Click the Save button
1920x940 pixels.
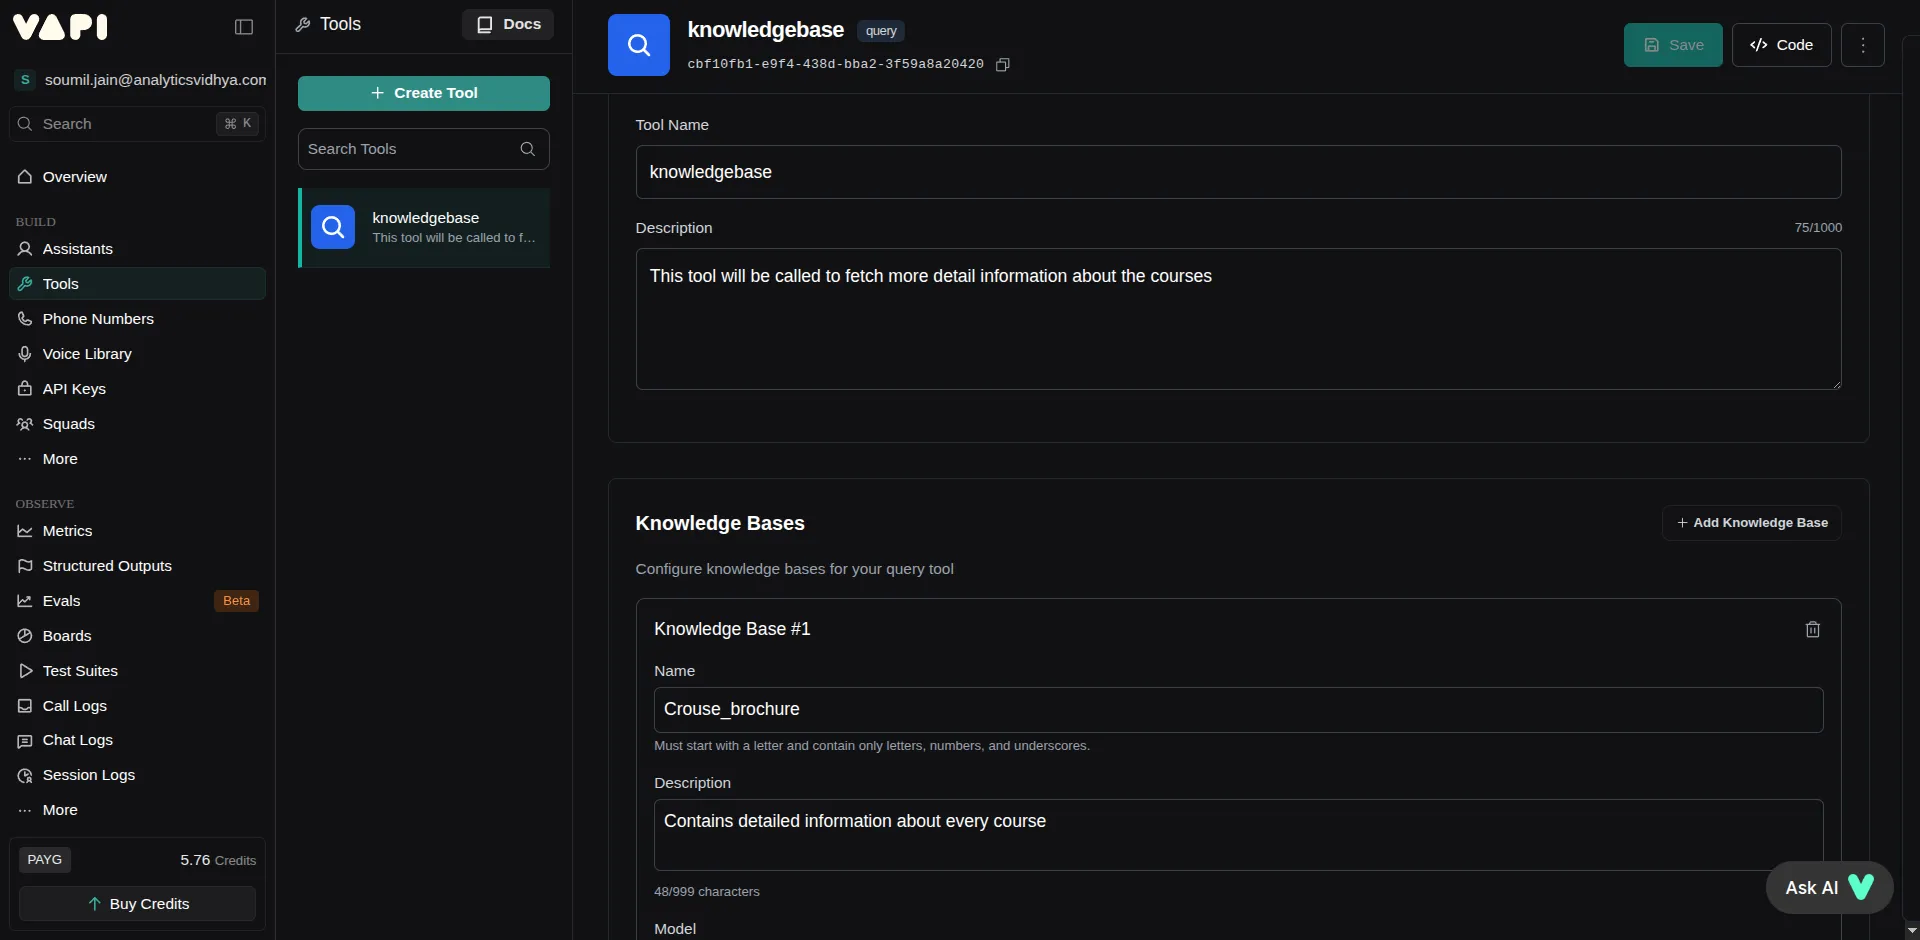point(1672,45)
